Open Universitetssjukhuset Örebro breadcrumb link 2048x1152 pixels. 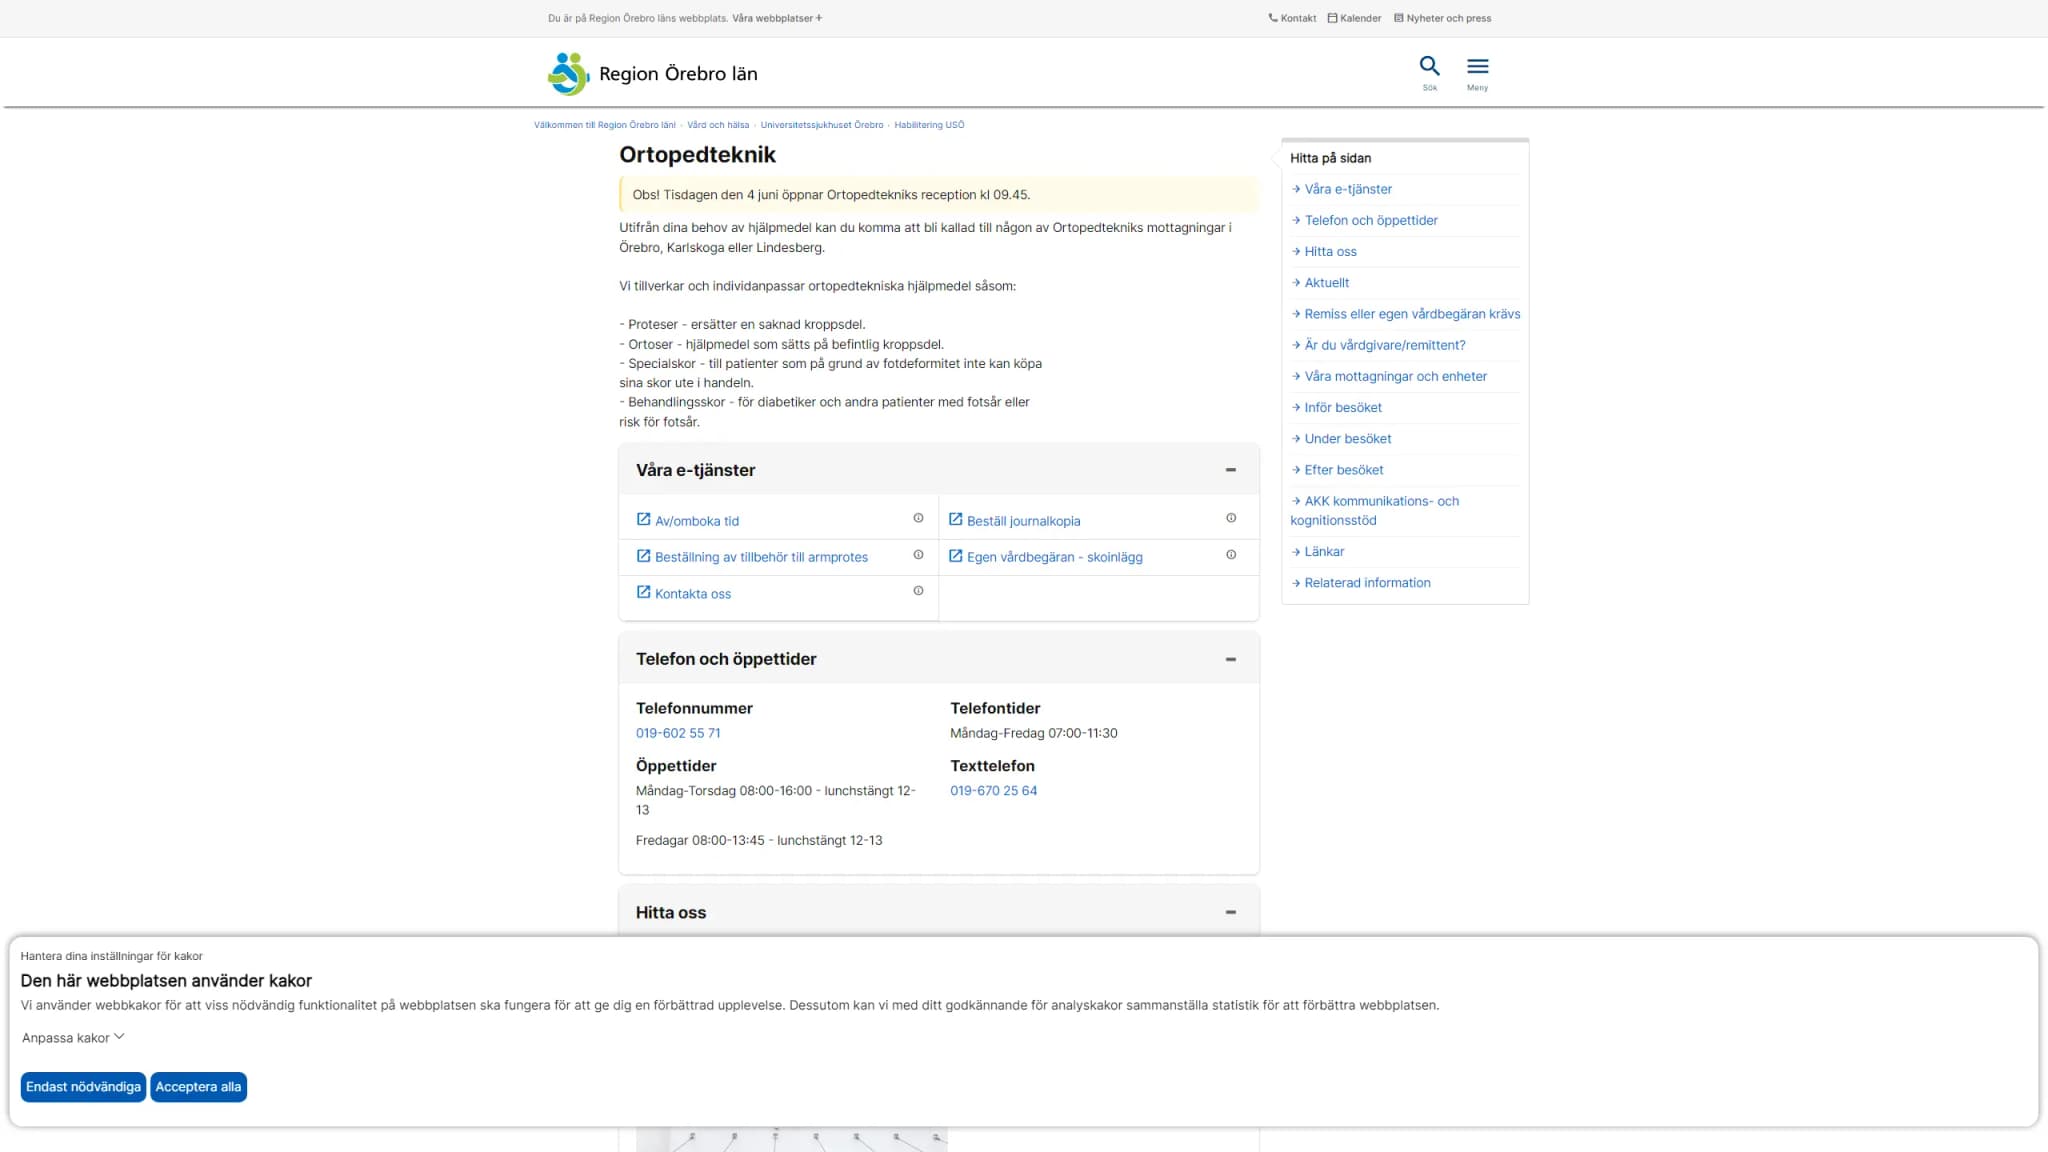(x=822, y=125)
